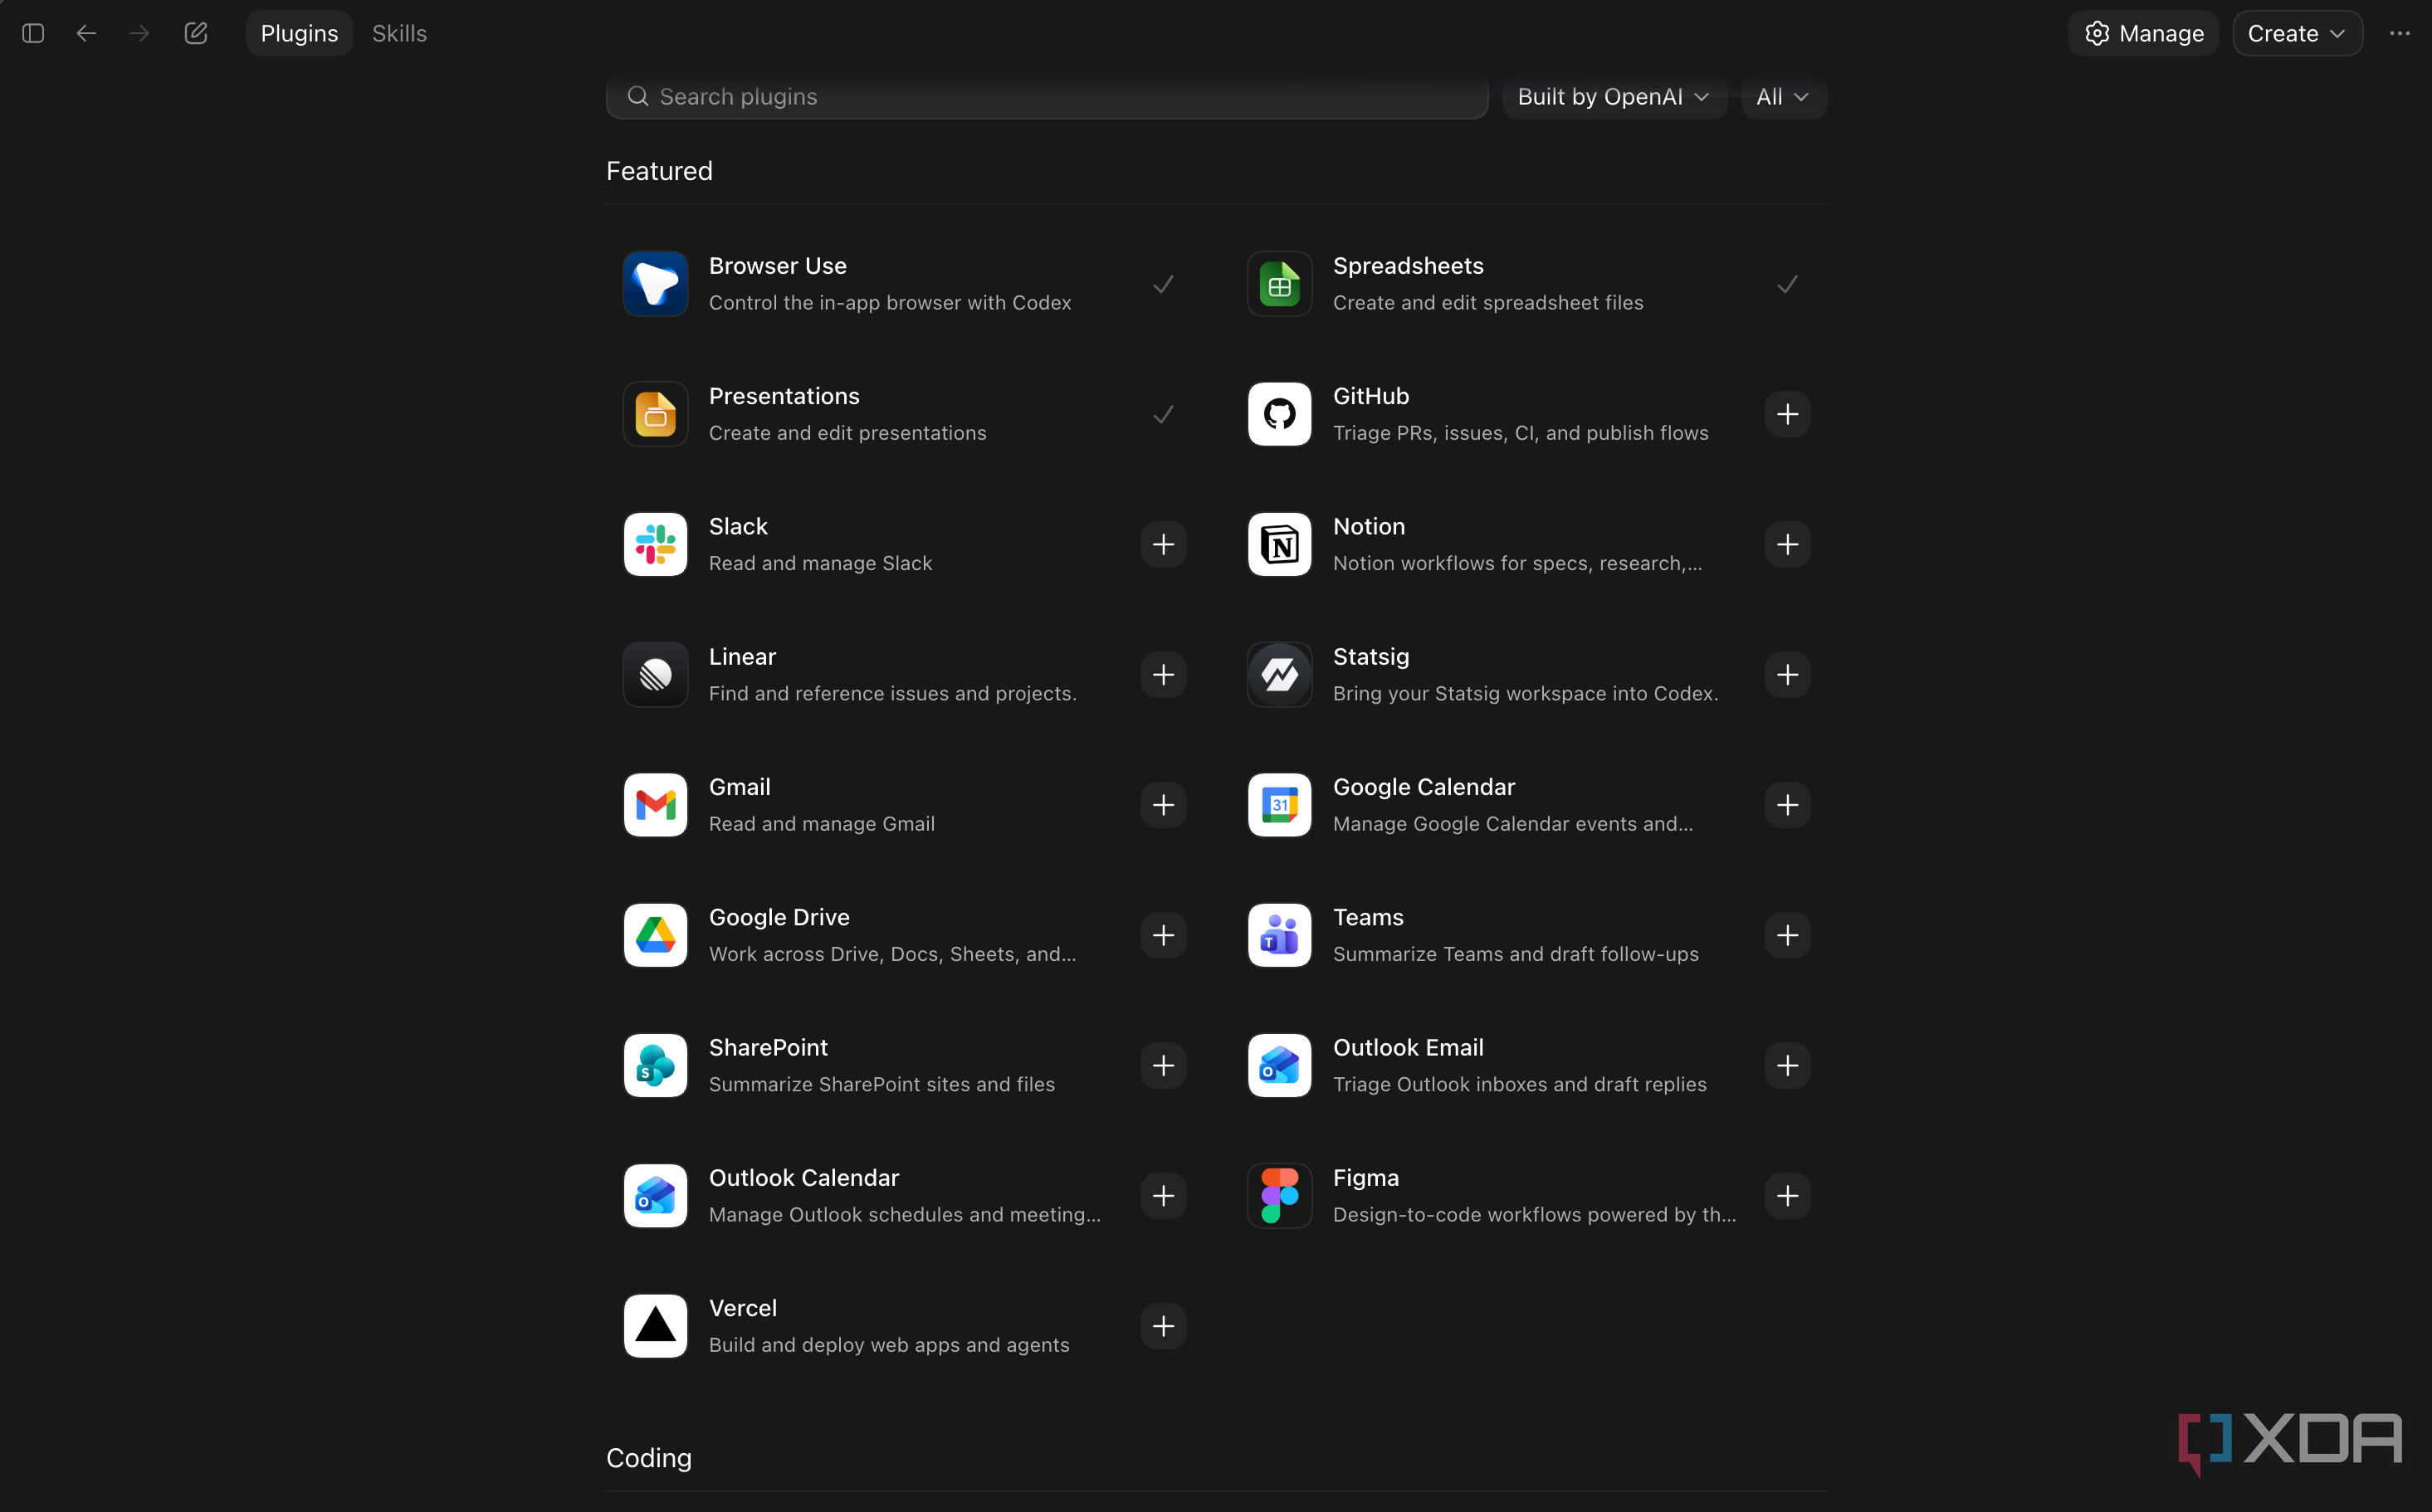2432x1512 pixels.
Task: Open the new chat compose icon
Action: 196,33
